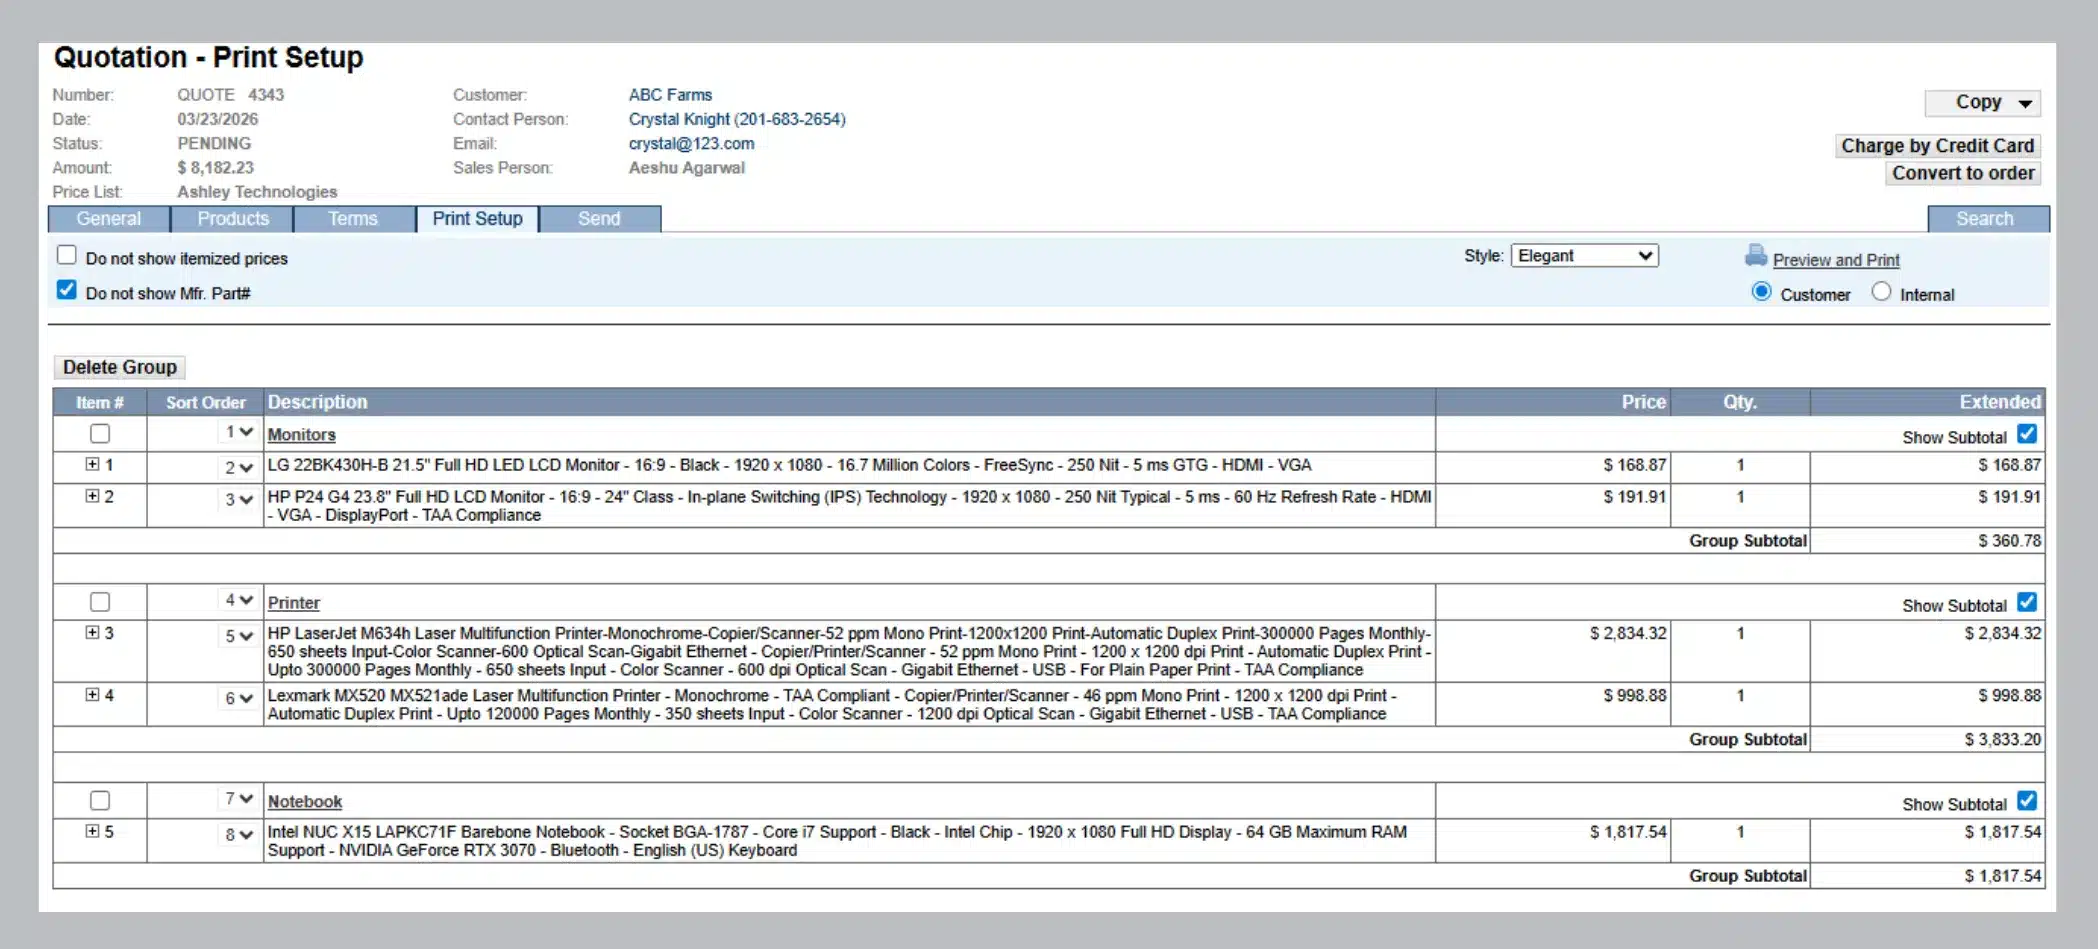This screenshot has height=949, width=2098.
Task: Switch to the General tab
Action: coord(109,219)
